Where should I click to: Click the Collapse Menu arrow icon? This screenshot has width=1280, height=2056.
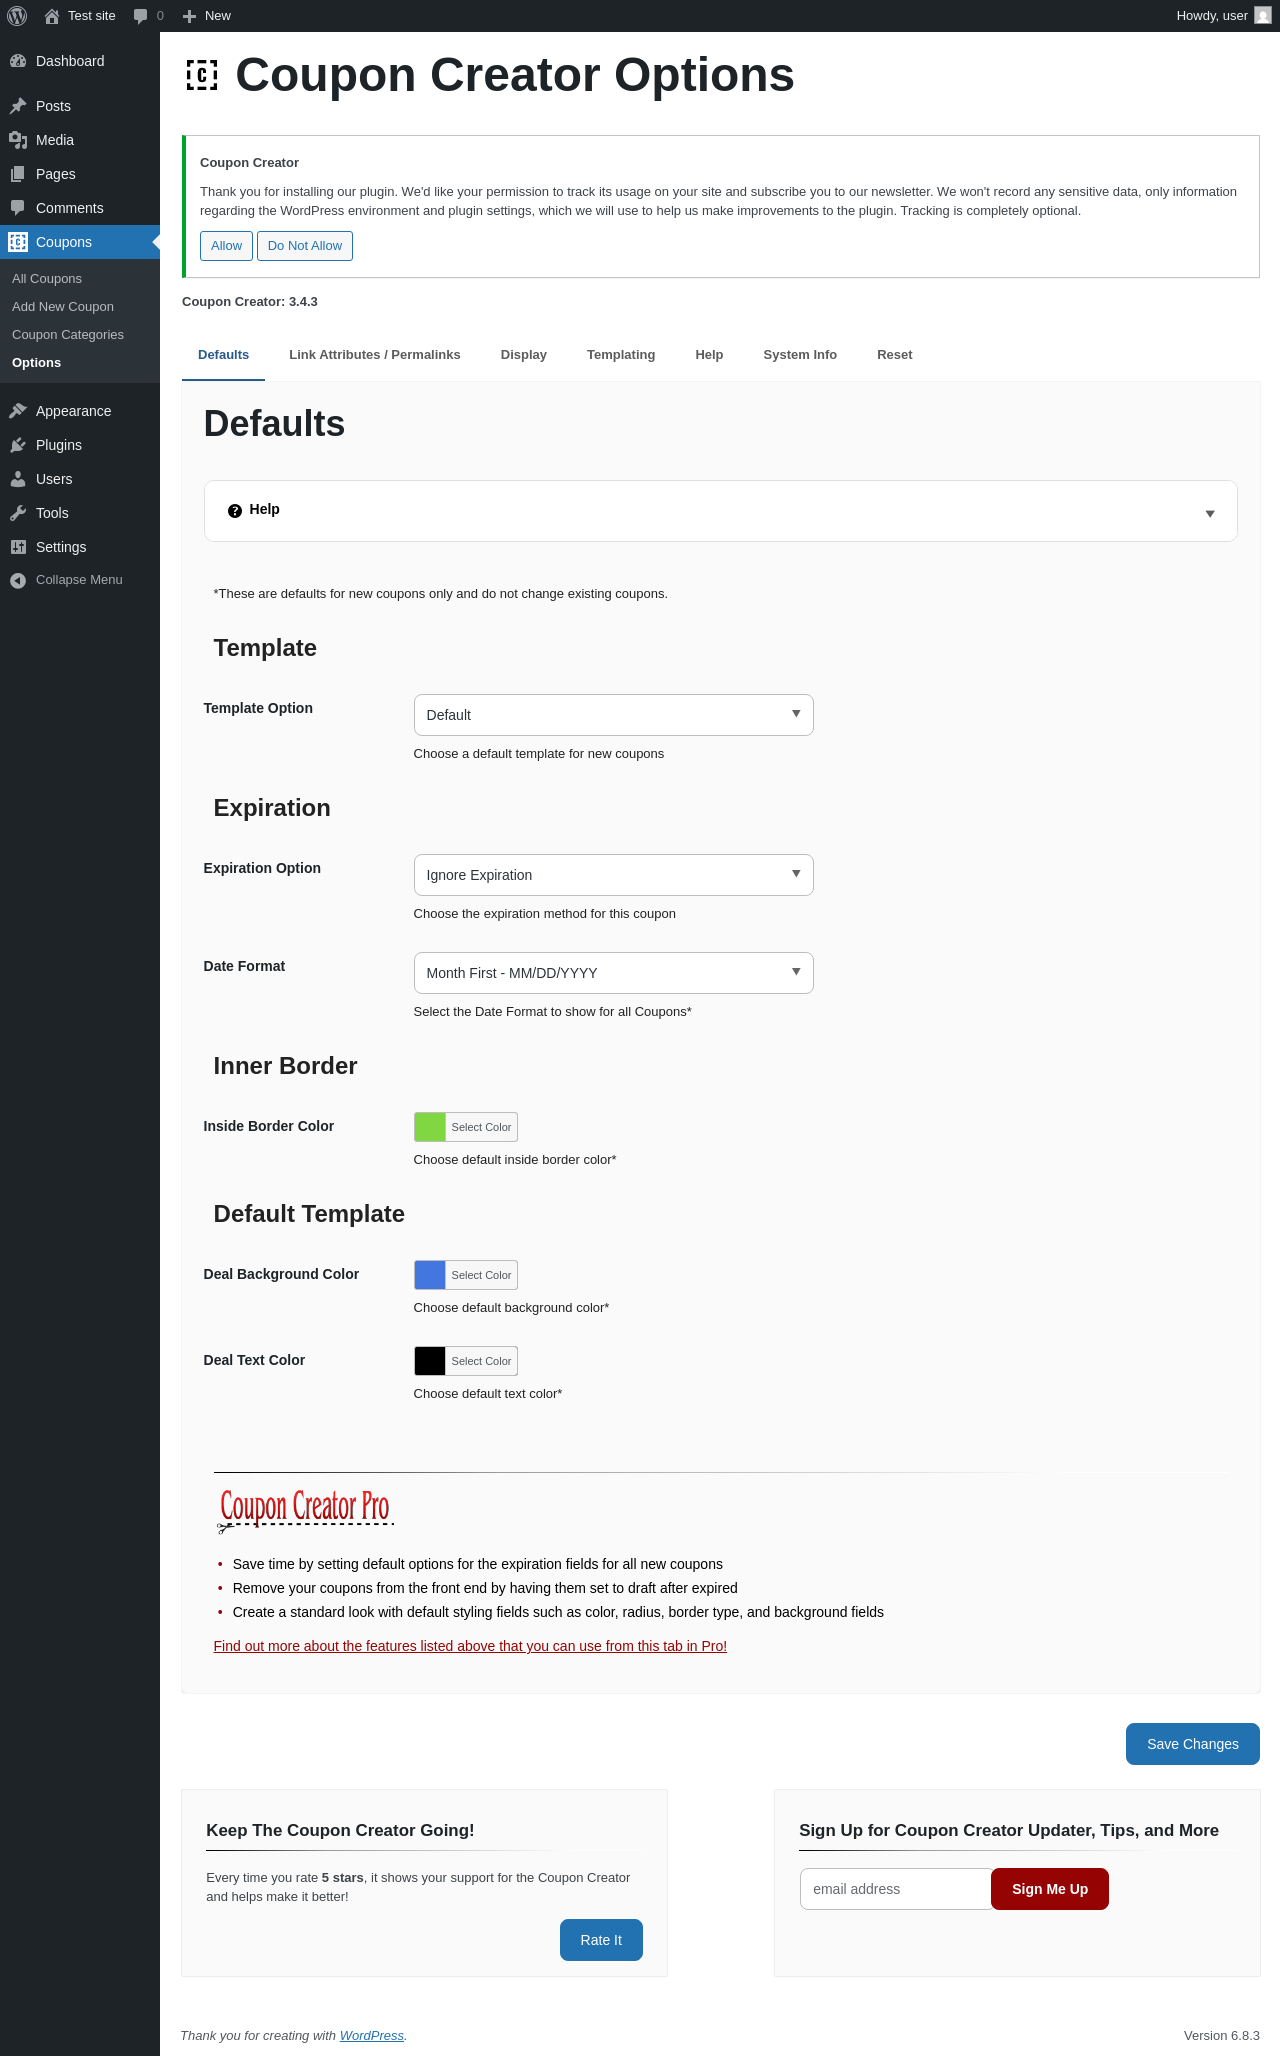click(18, 580)
